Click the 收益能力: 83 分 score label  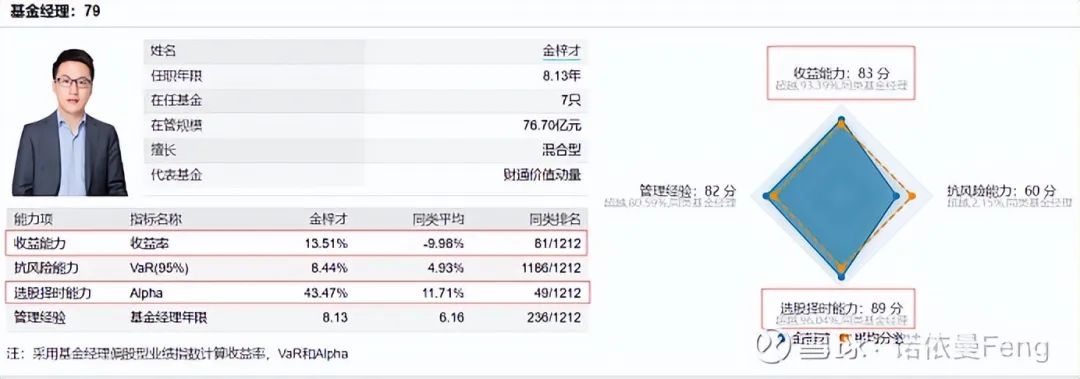(x=840, y=72)
